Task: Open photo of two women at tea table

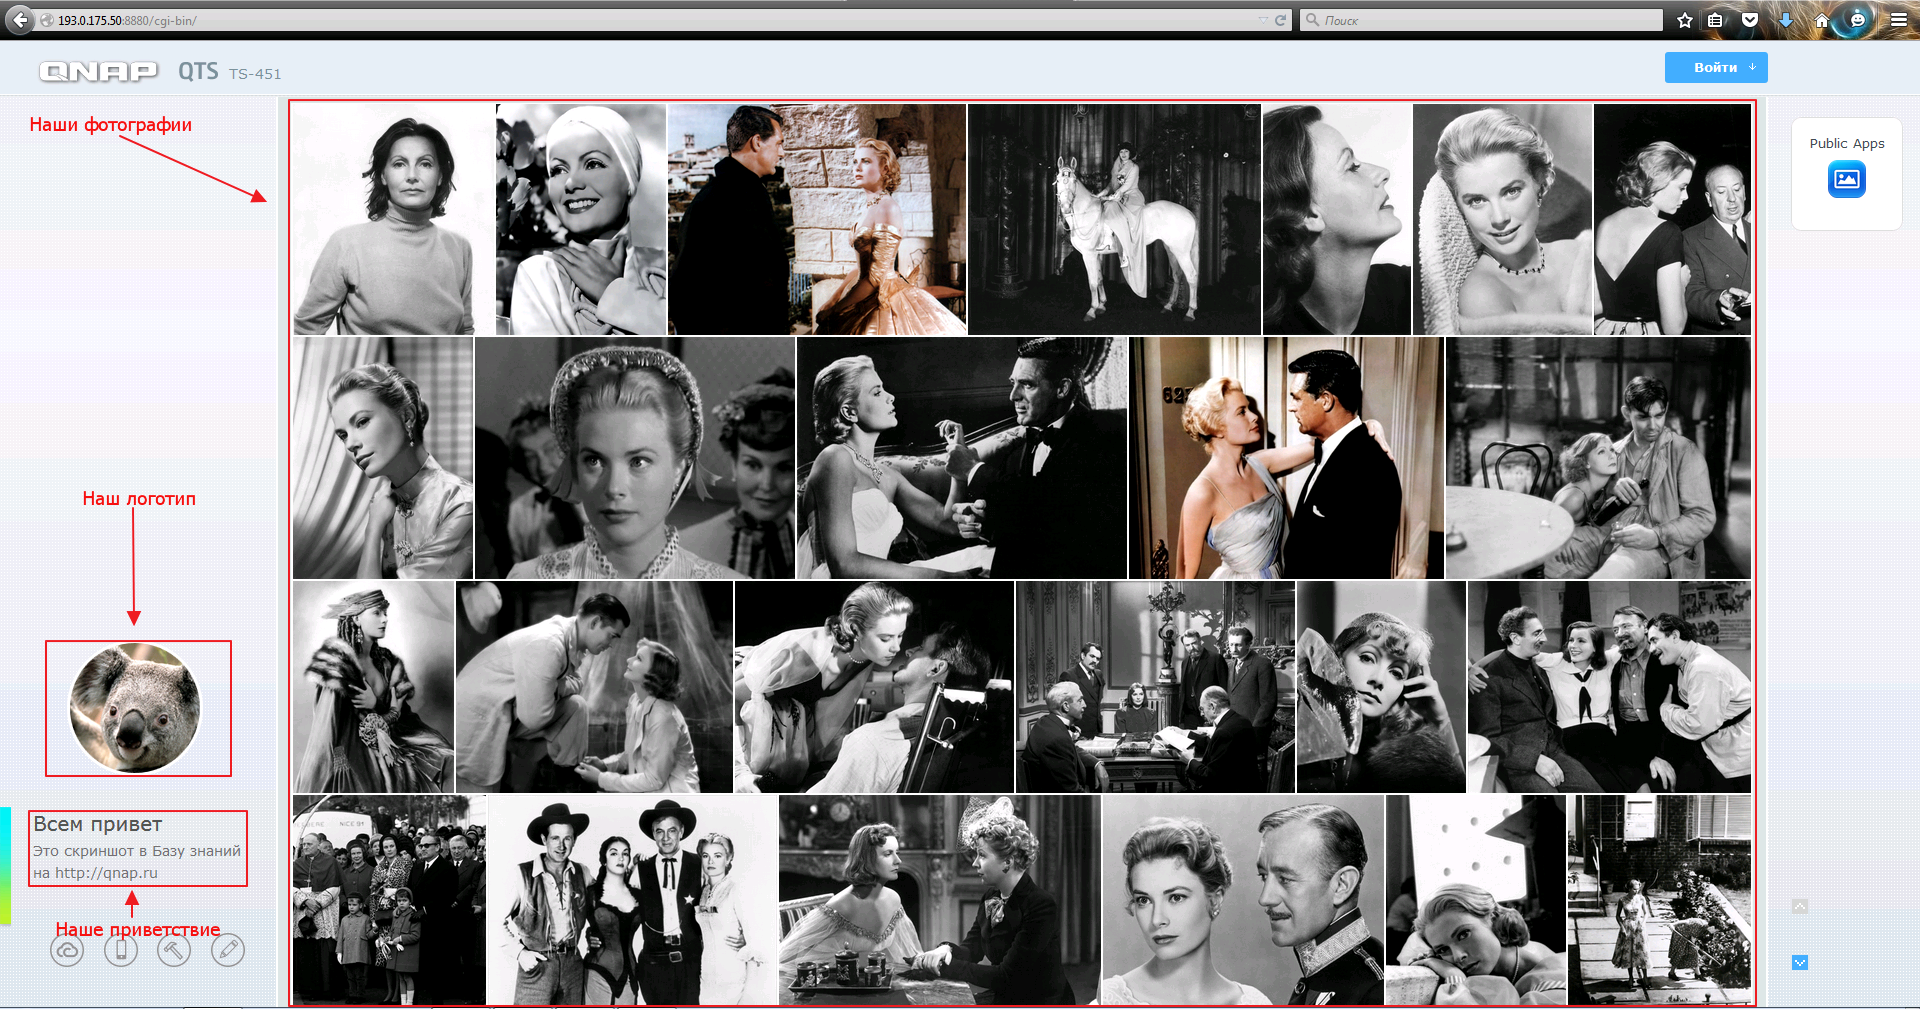Action: (939, 900)
